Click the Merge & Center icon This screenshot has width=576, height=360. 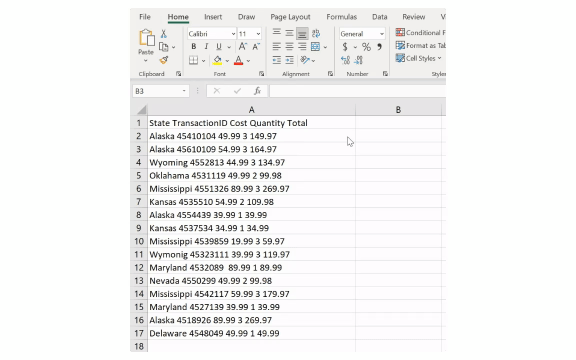click(x=315, y=47)
